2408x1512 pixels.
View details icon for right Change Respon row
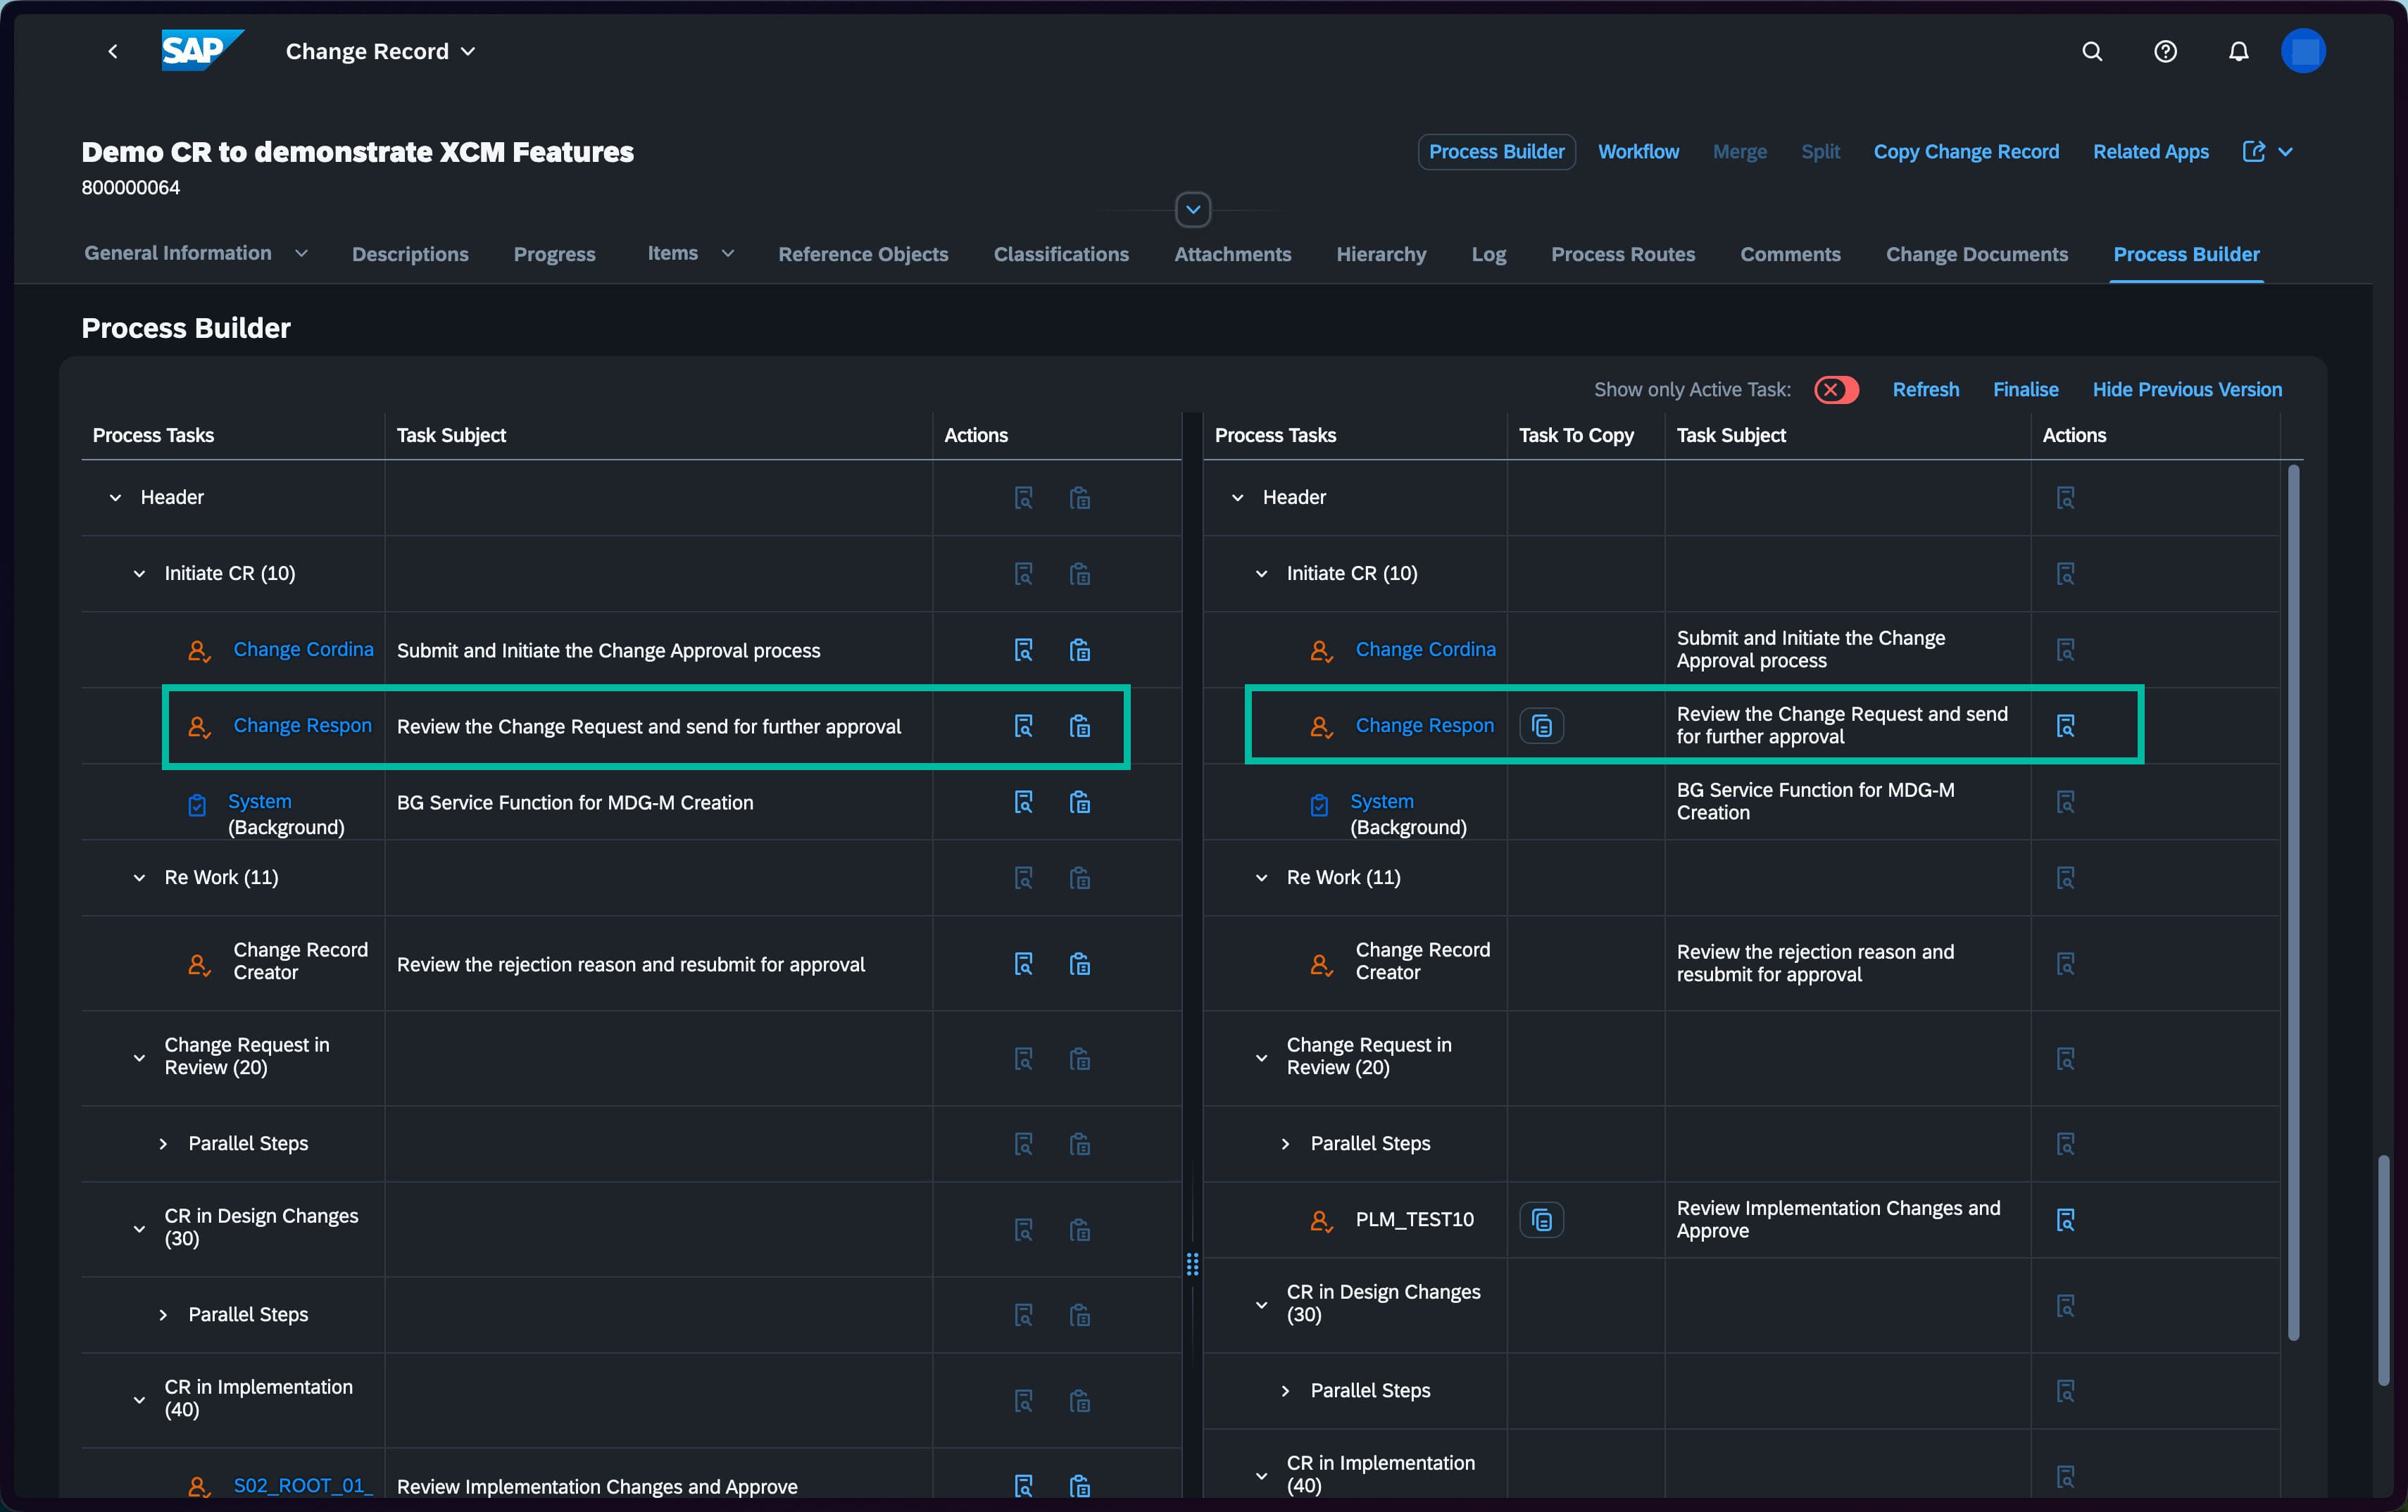coord(2065,726)
